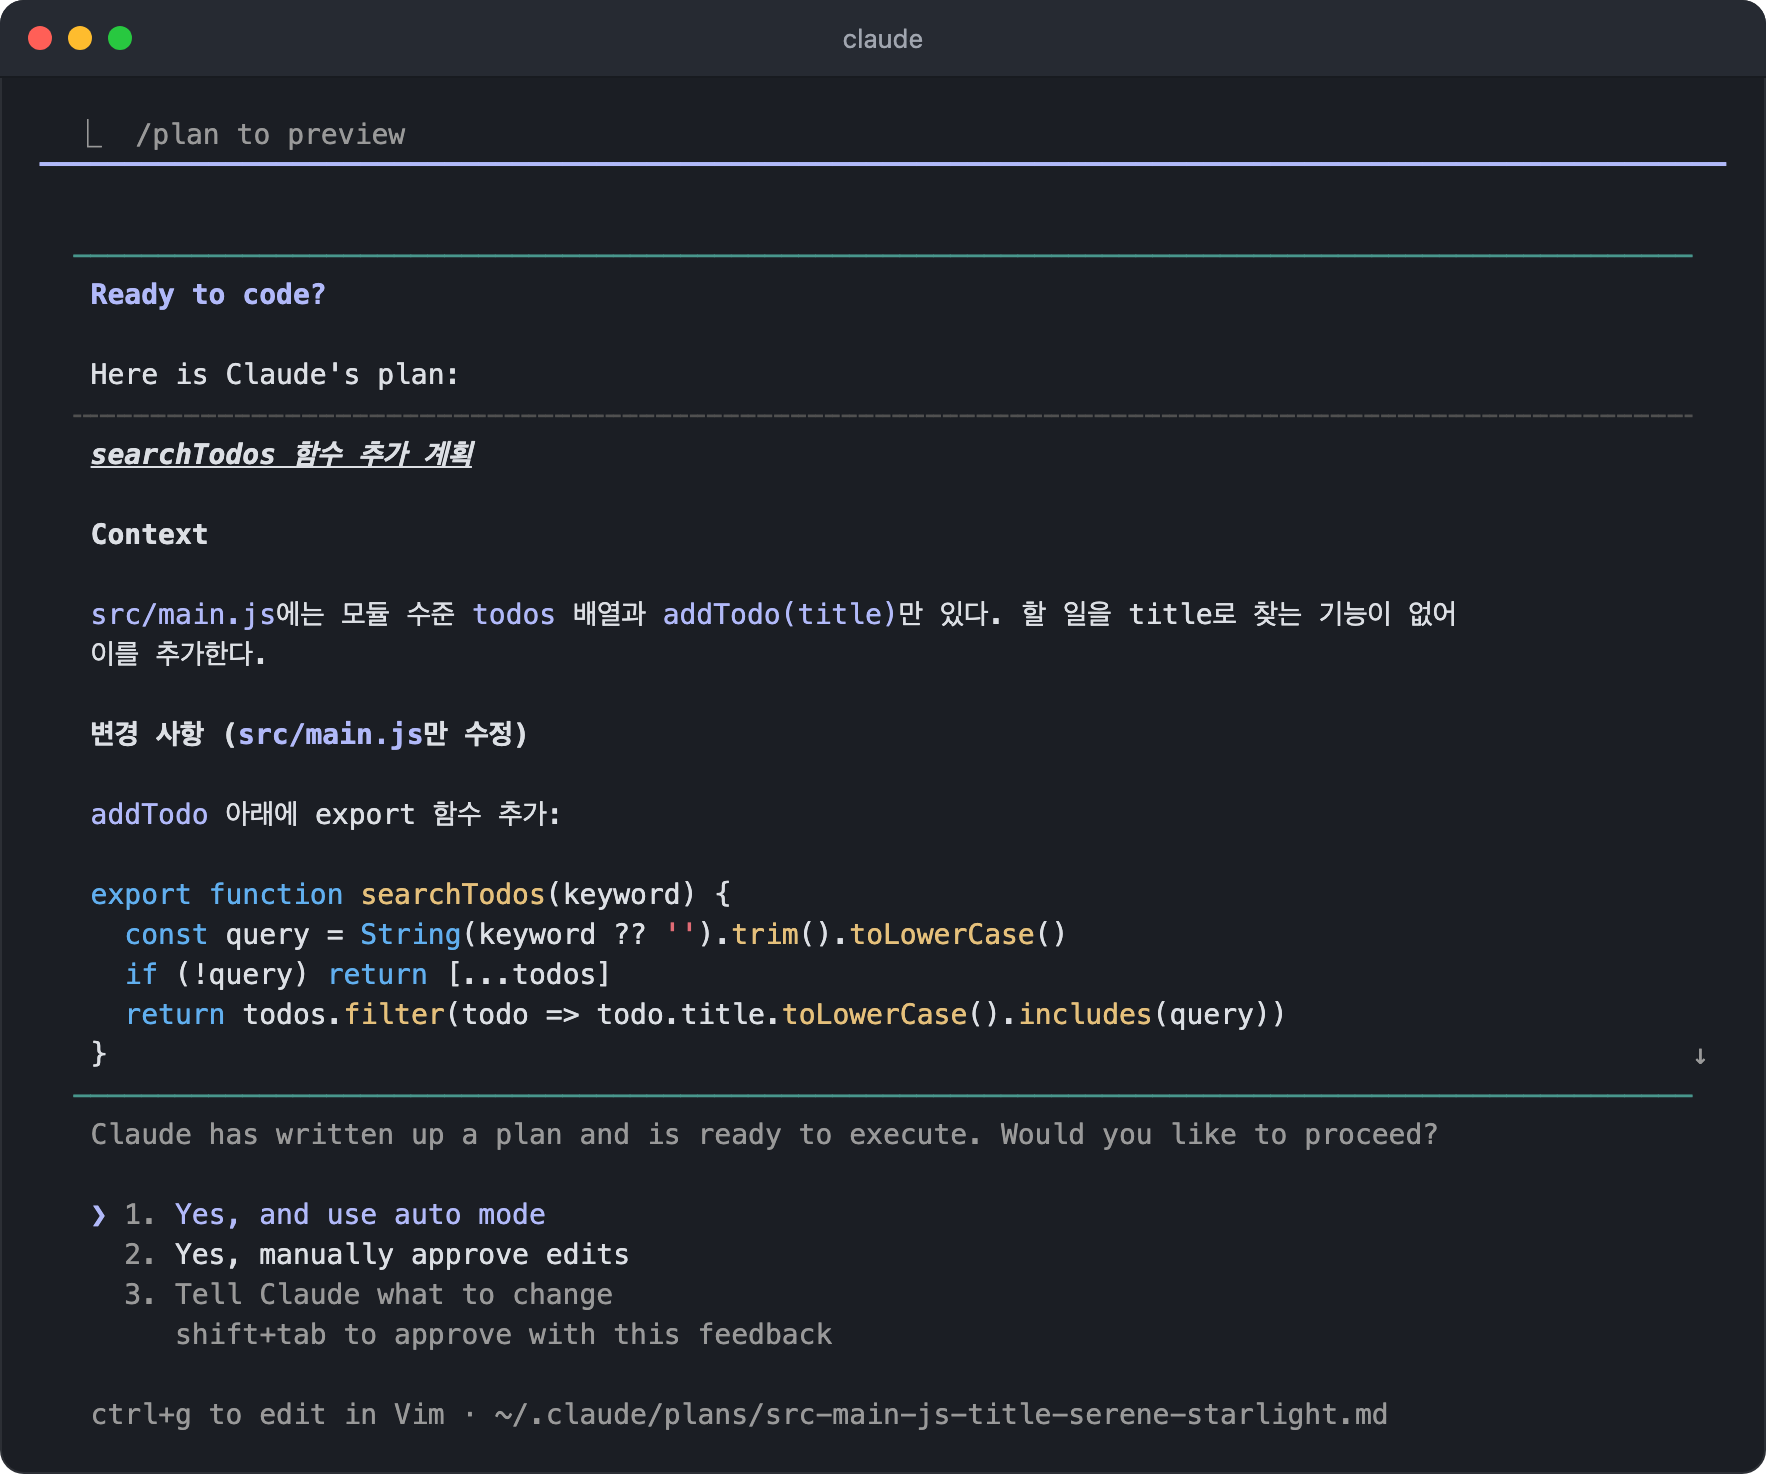Image resolution: width=1766 pixels, height=1474 pixels.
Task: Minimize the terminal with the yellow button
Action: 80,38
